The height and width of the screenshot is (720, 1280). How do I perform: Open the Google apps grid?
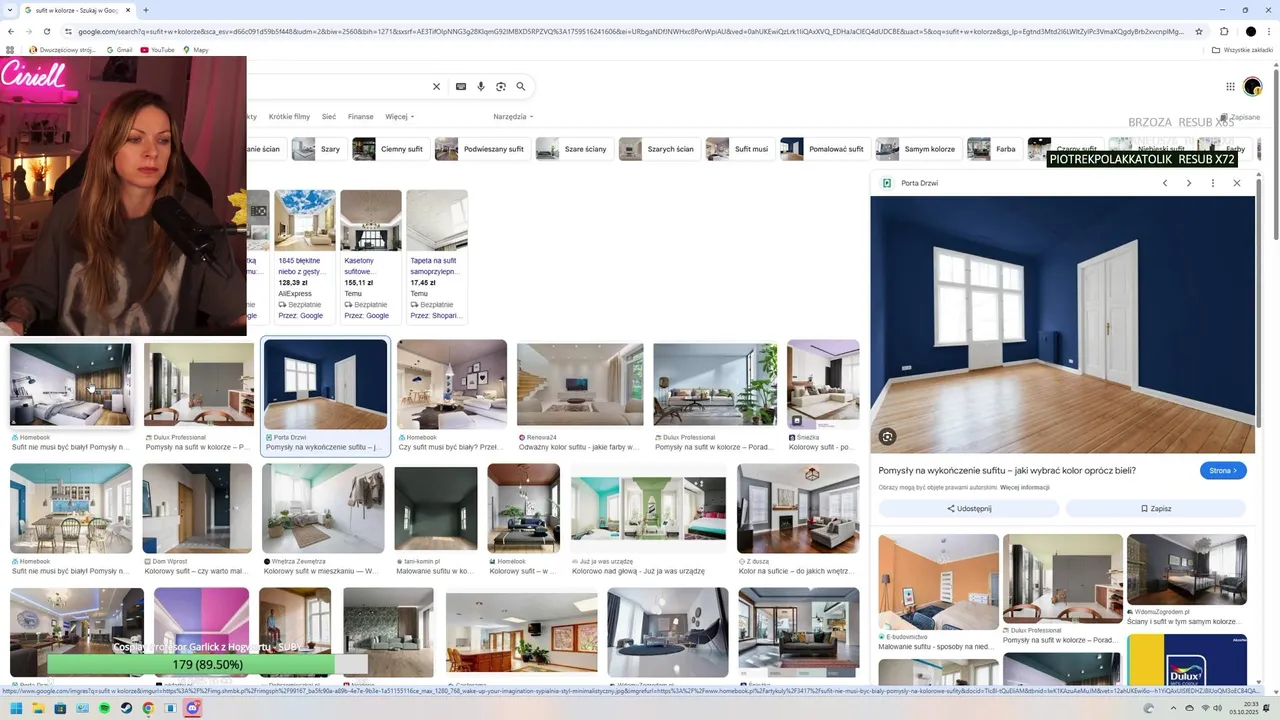click(x=1230, y=87)
